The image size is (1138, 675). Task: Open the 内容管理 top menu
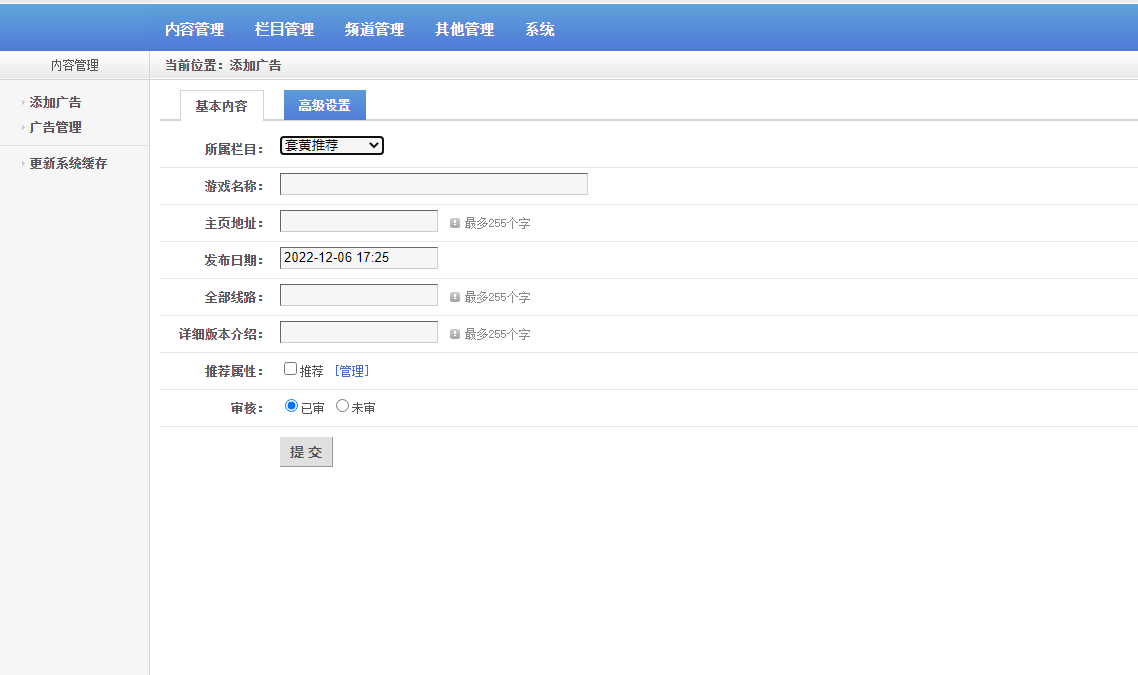click(195, 30)
